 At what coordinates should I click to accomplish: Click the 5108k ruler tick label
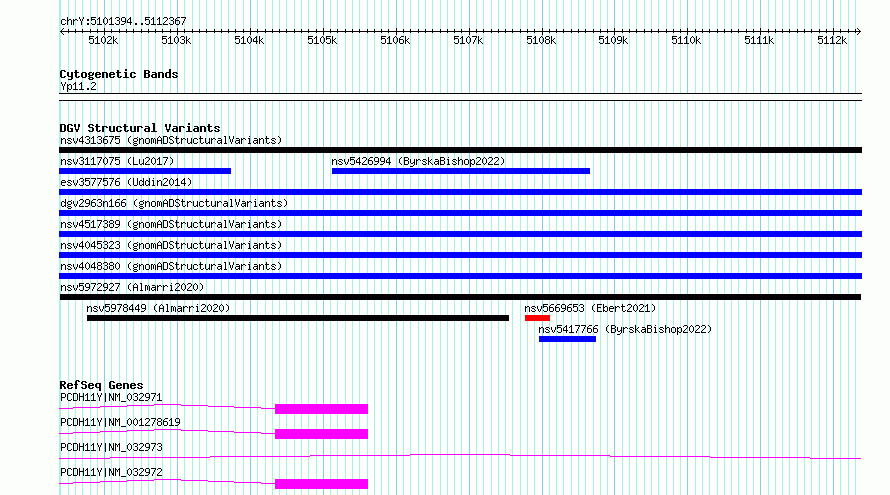(x=541, y=40)
